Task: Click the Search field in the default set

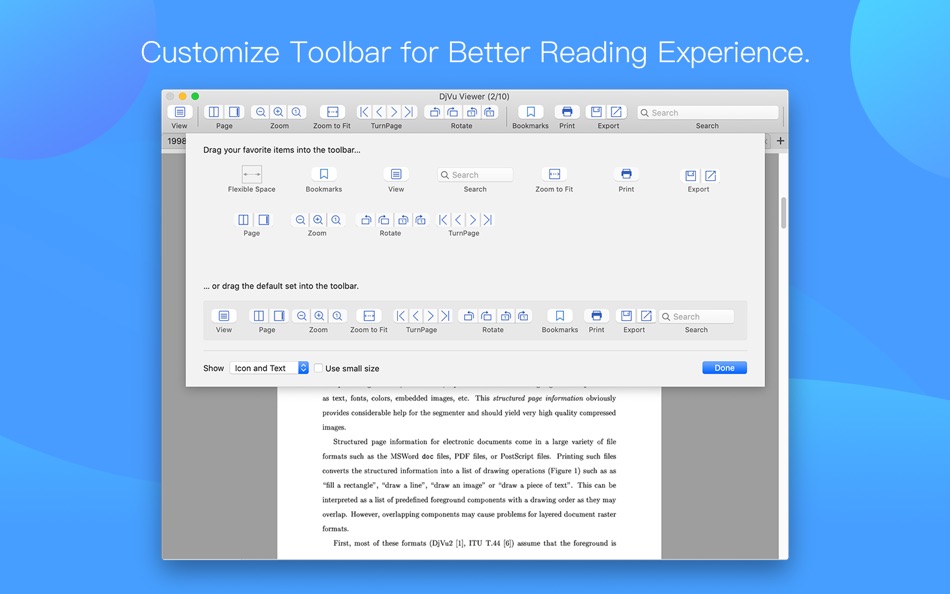Action: 696,316
